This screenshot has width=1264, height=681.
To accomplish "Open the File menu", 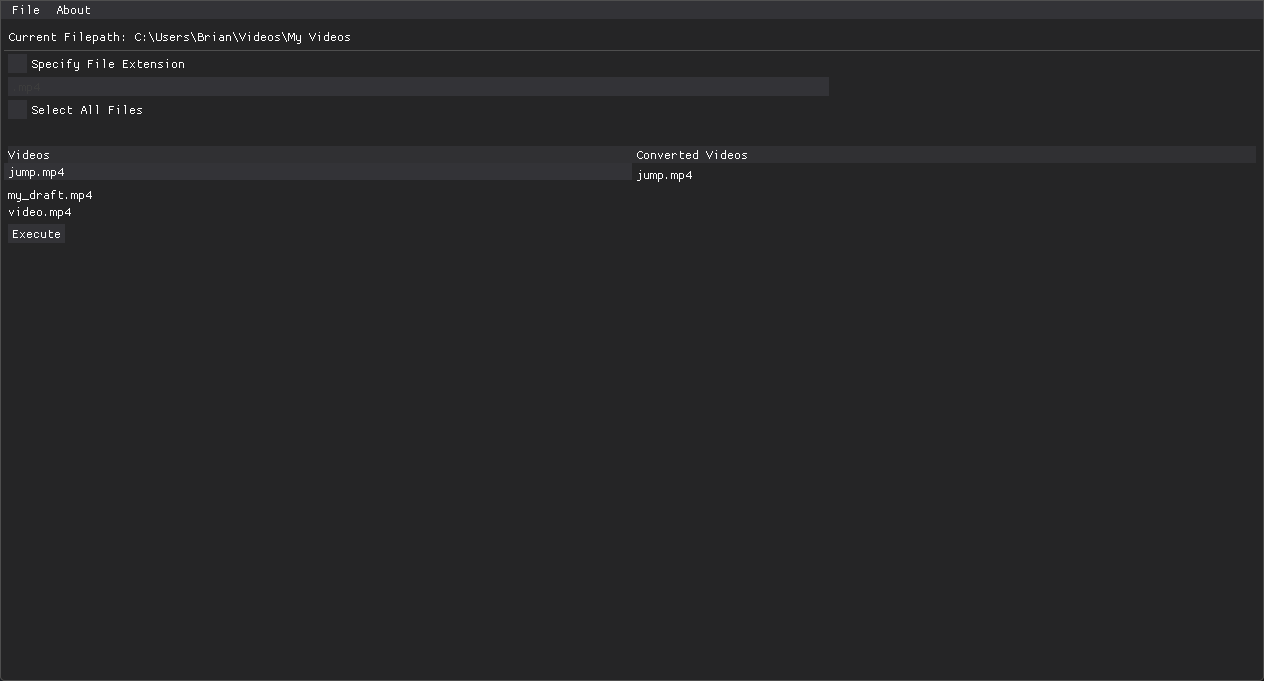I will tap(26, 10).
